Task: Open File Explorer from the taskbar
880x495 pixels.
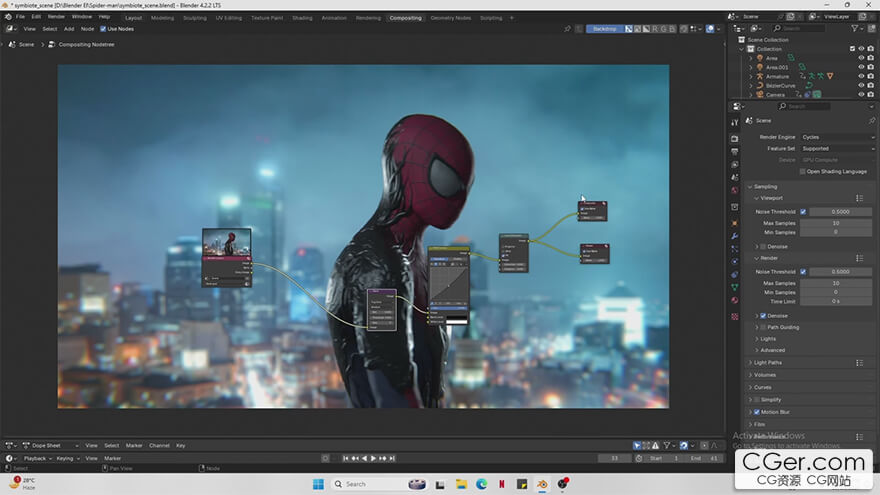Action: click(461, 484)
